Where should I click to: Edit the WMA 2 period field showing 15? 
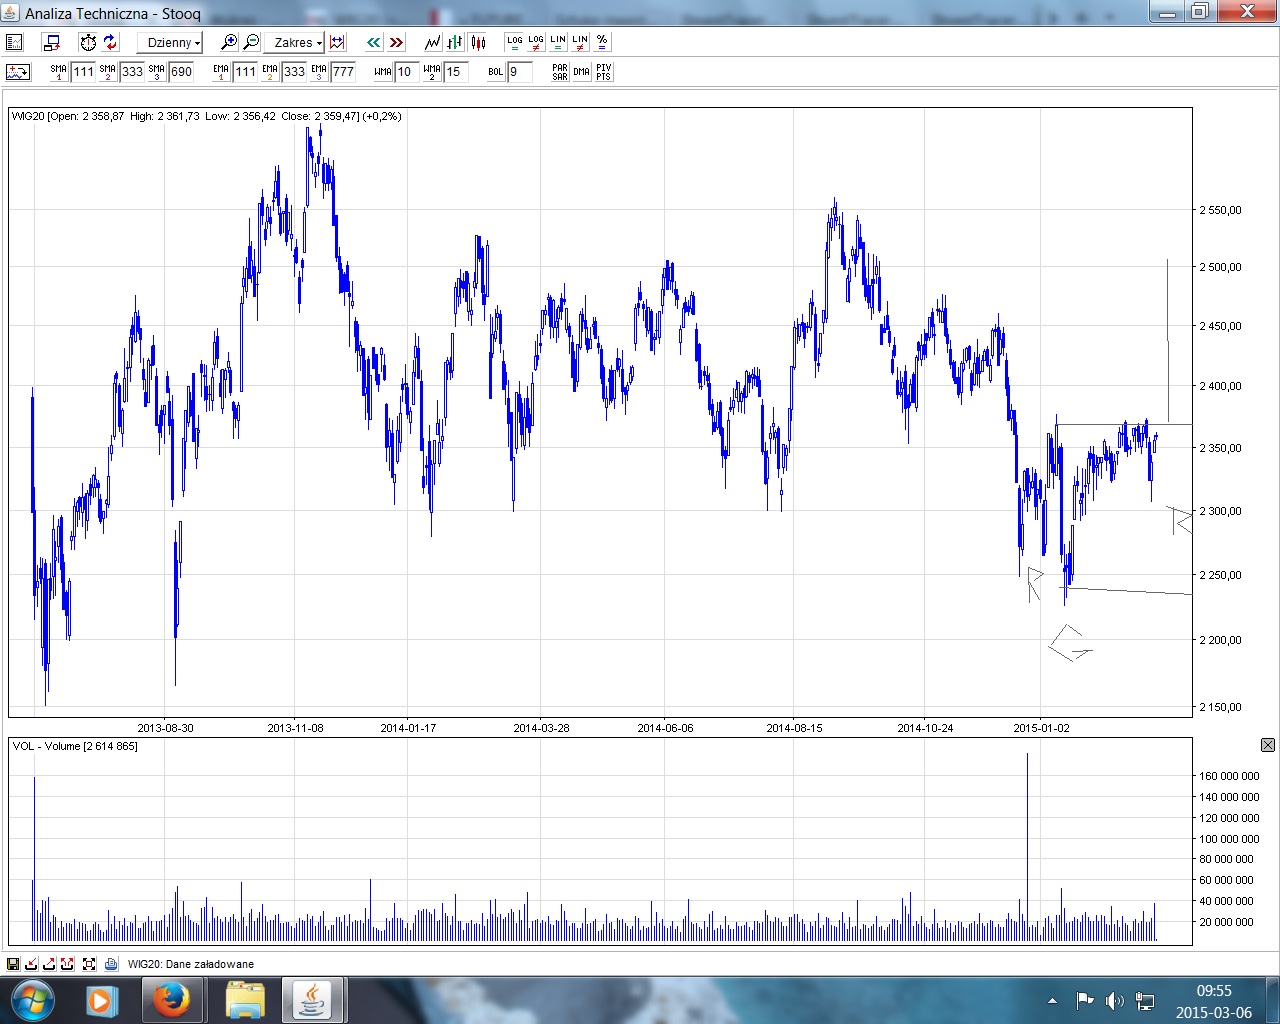pos(456,72)
